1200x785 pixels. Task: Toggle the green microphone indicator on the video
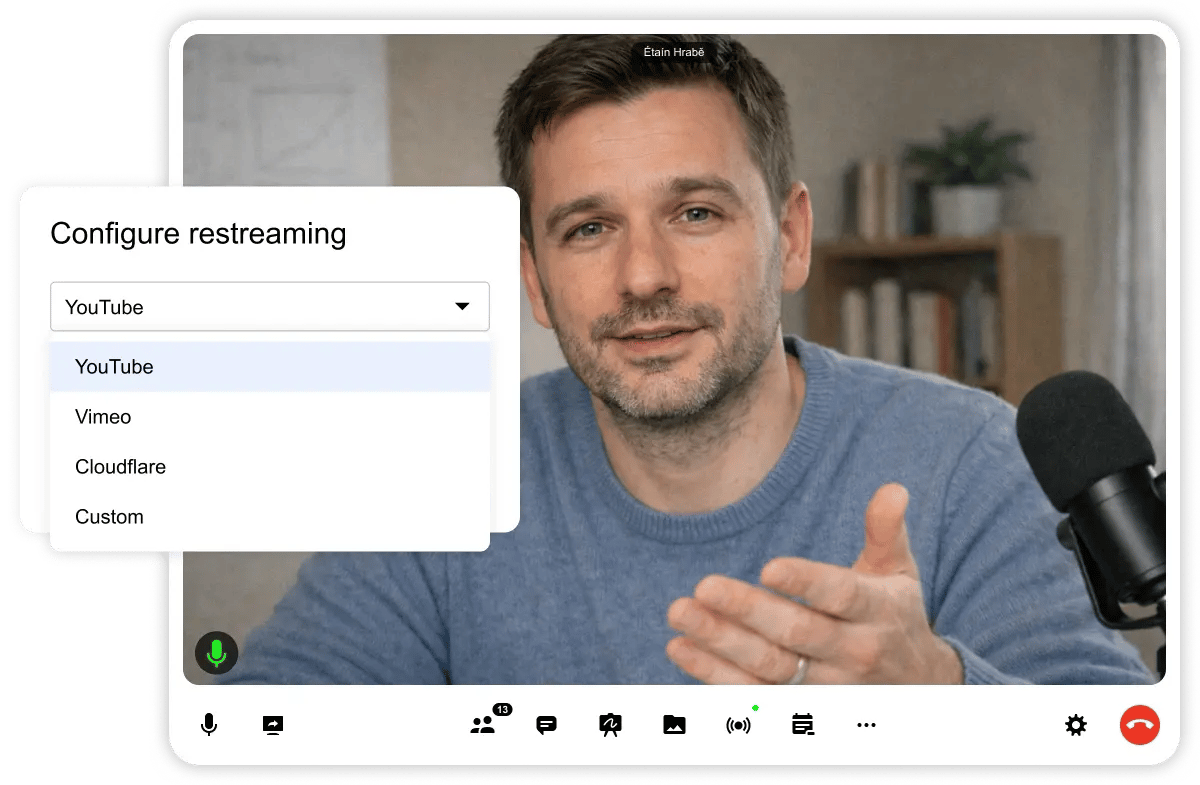[216, 653]
